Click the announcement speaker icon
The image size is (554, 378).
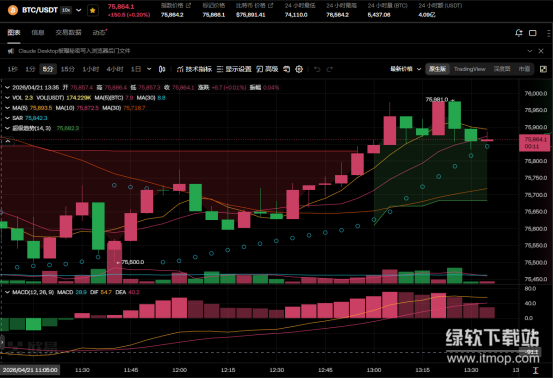(x=11, y=51)
